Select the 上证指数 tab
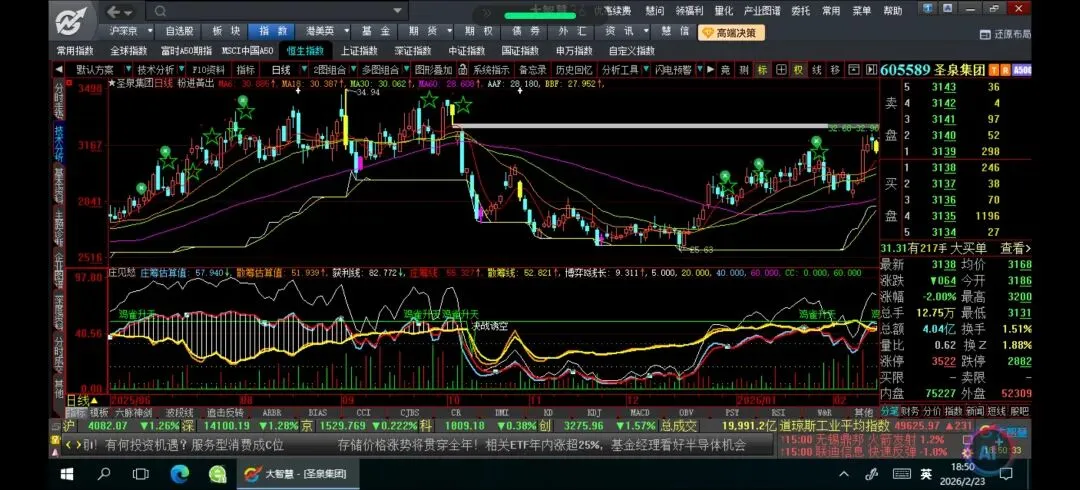The height and width of the screenshot is (490, 1080). [359, 50]
